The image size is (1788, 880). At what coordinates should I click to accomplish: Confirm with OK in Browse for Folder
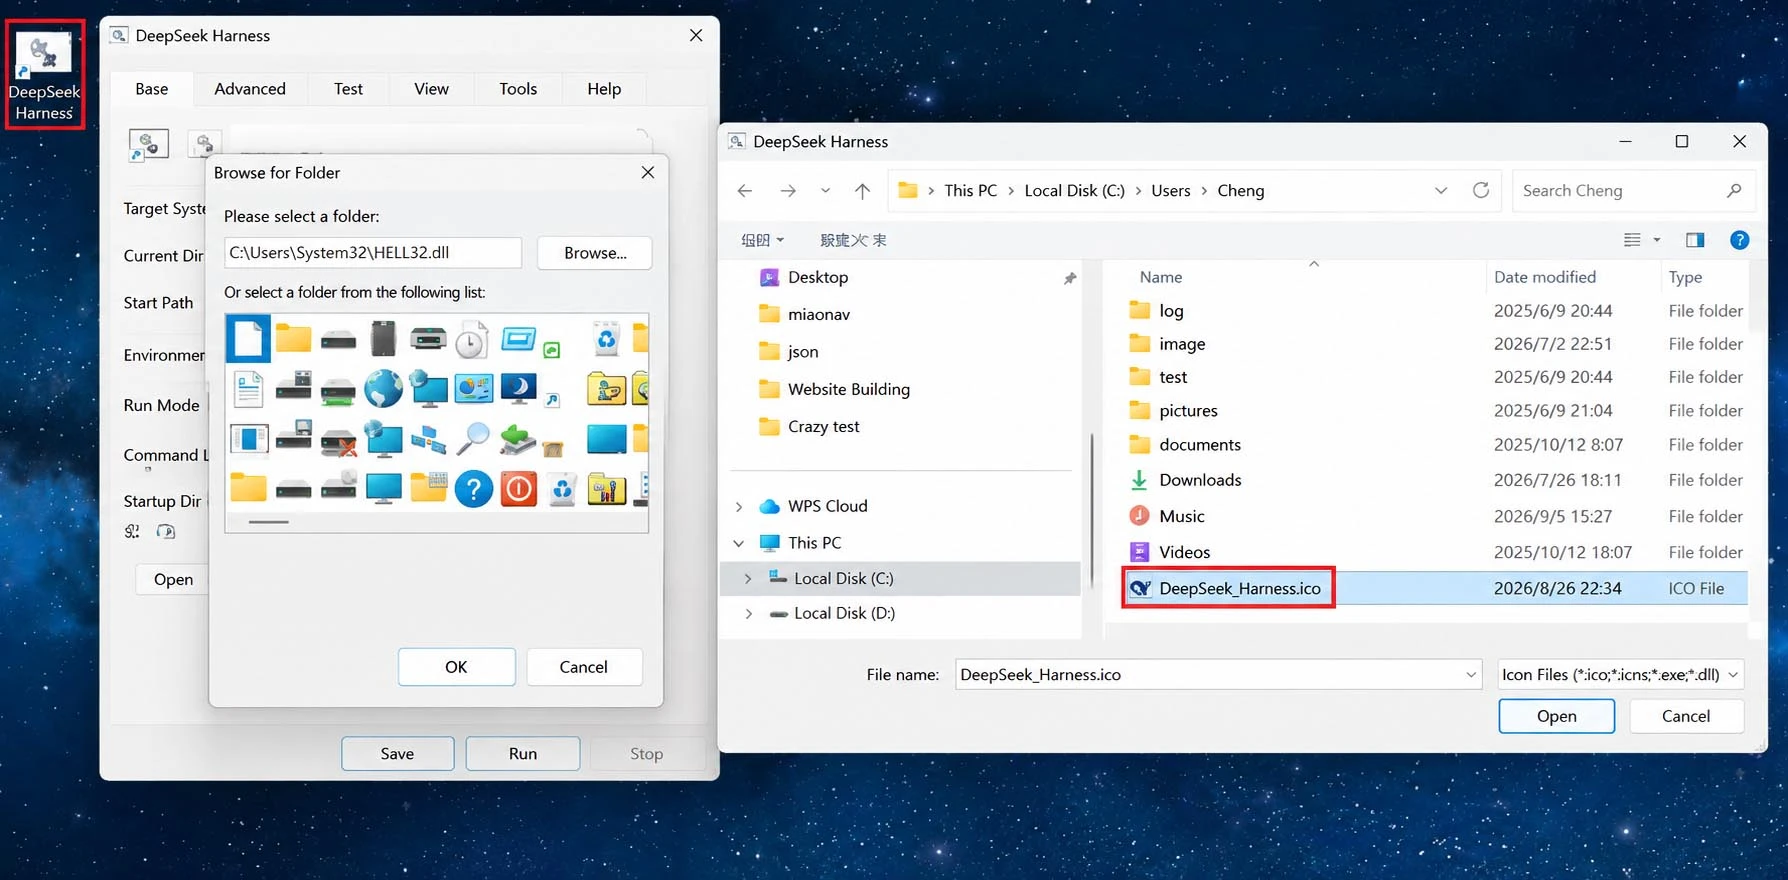pyautogui.click(x=456, y=667)
